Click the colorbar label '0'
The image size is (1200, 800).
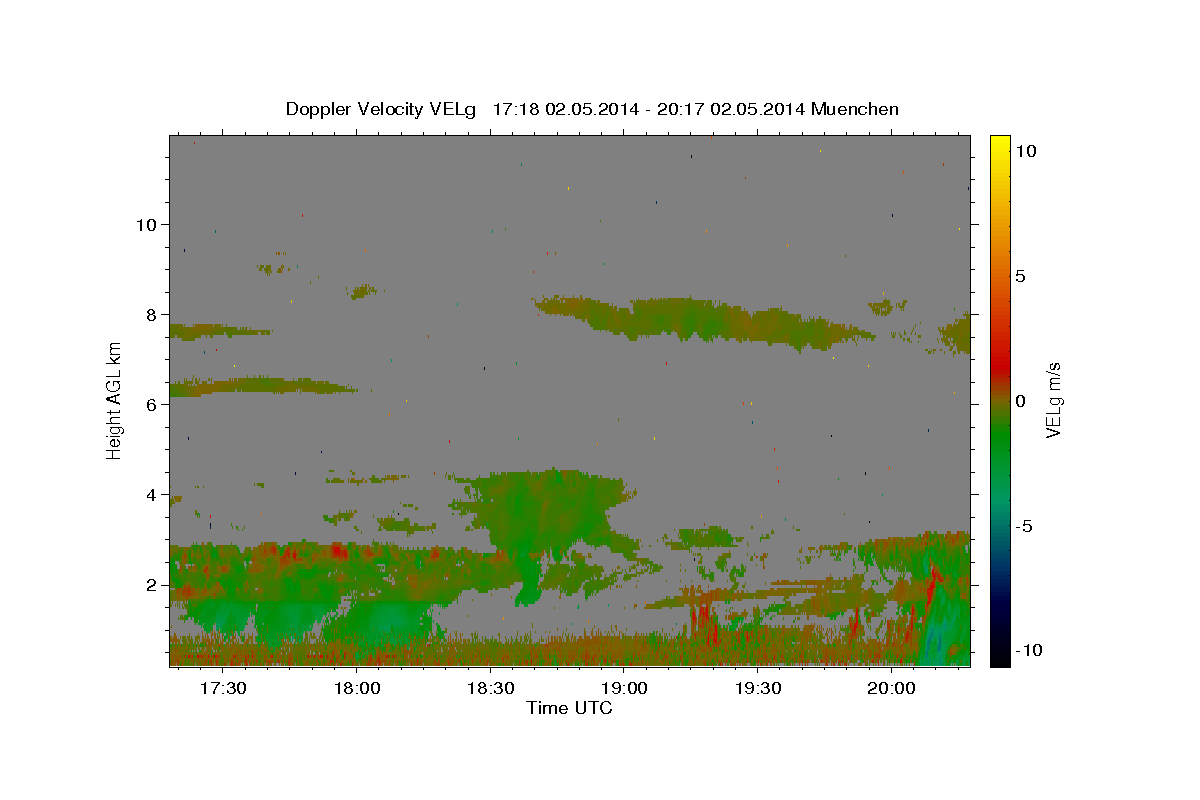1020,401
